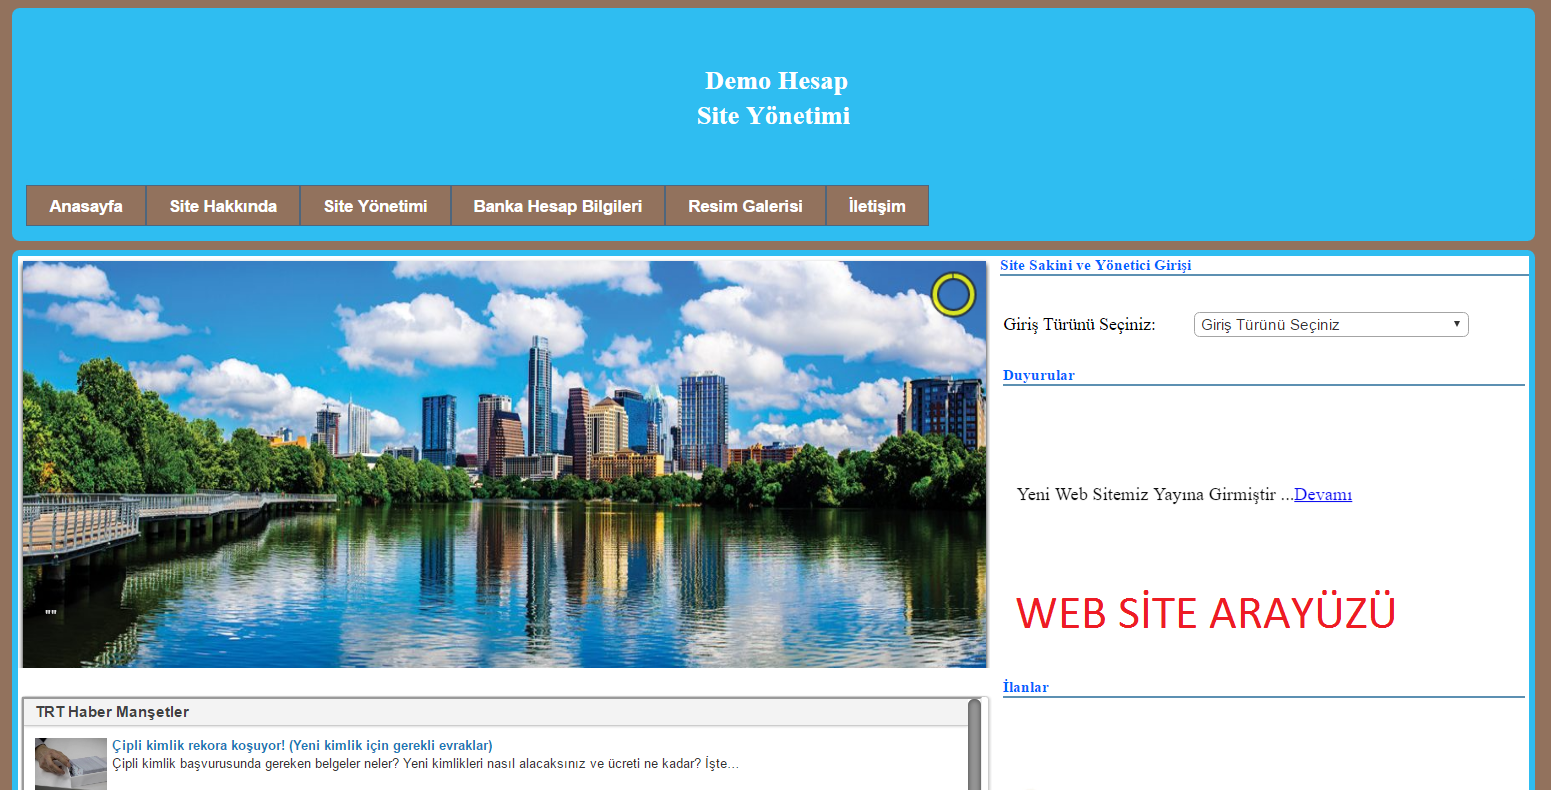Navigate to the İletişim page
Screen dimensions: 1551x790
pyautogui.click(x=877, y=206)
